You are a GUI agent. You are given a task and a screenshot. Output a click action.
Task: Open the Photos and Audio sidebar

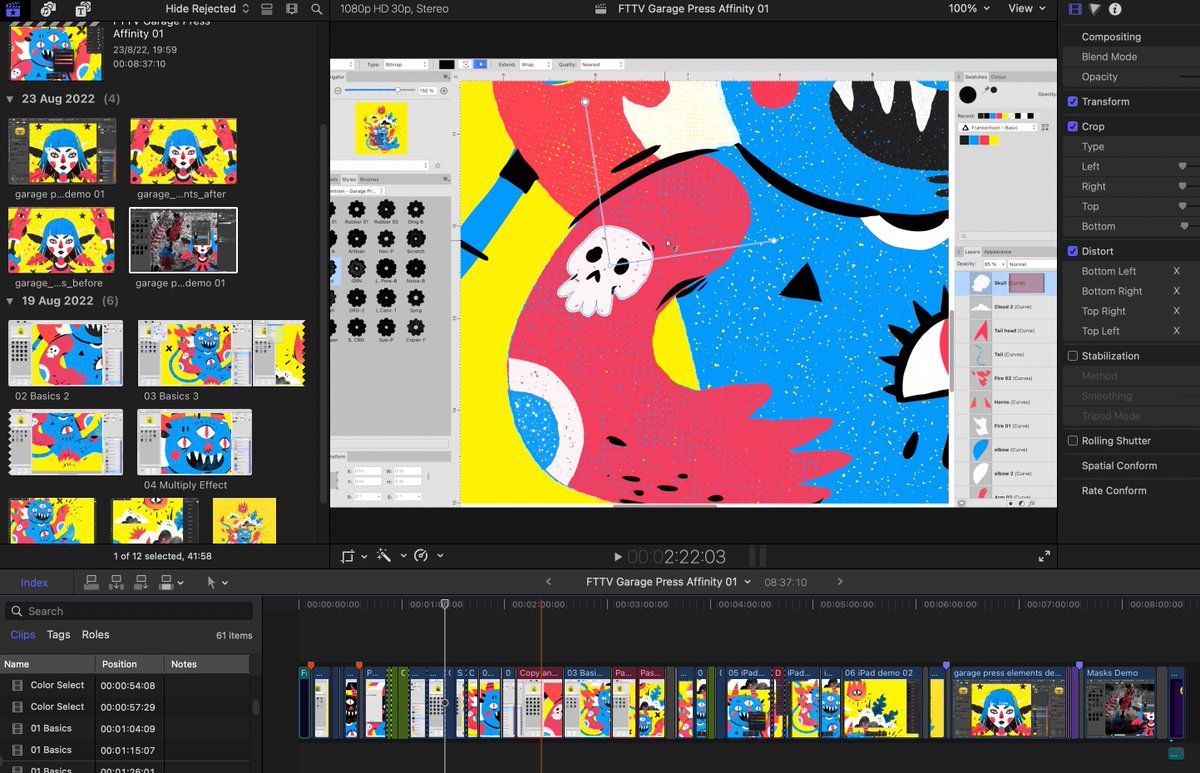pyautogui.click(x=49, y=8)
